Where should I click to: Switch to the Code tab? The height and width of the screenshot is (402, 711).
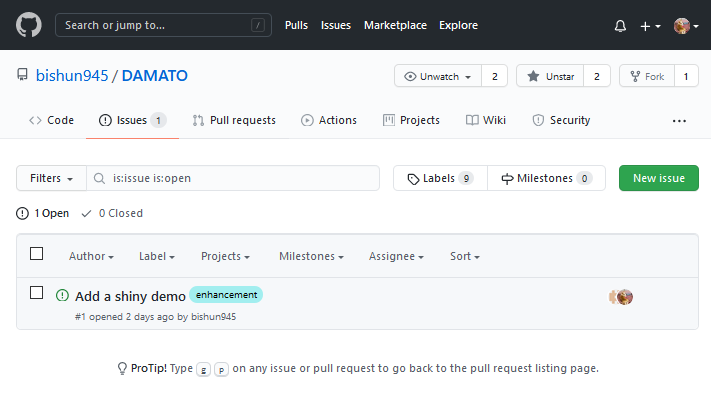pos(51,120)
